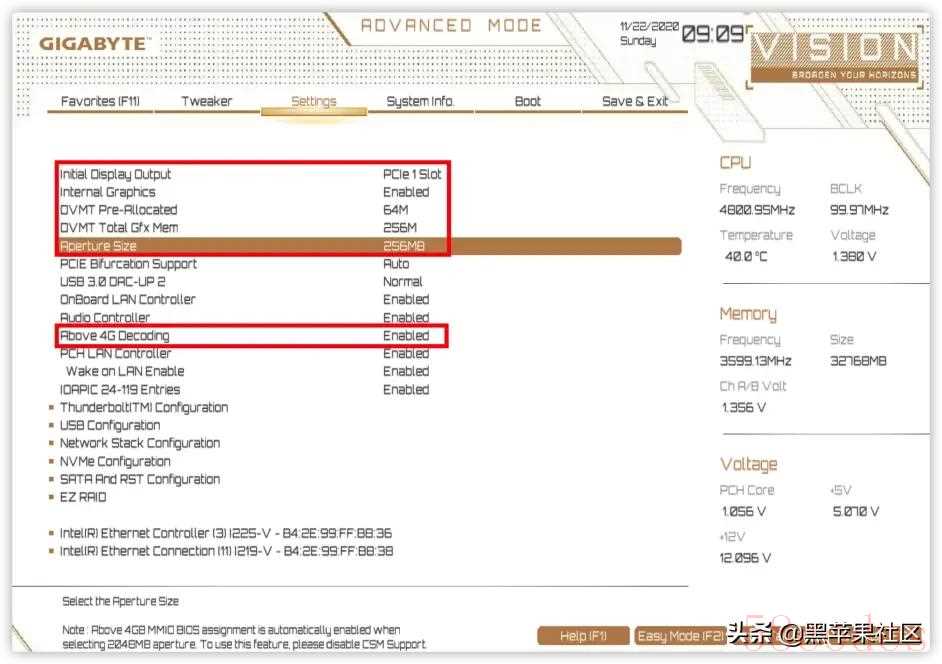
Task: Click the memory size 32768MB value
Action: pos(858,361)
